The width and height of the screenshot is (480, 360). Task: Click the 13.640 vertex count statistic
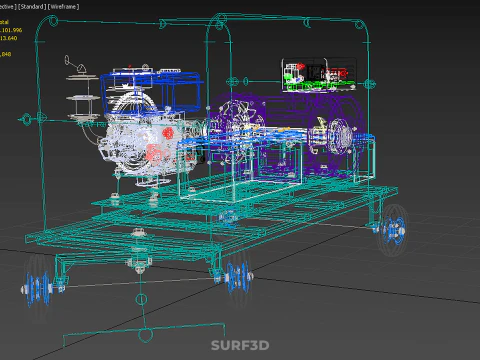(9, 38)
